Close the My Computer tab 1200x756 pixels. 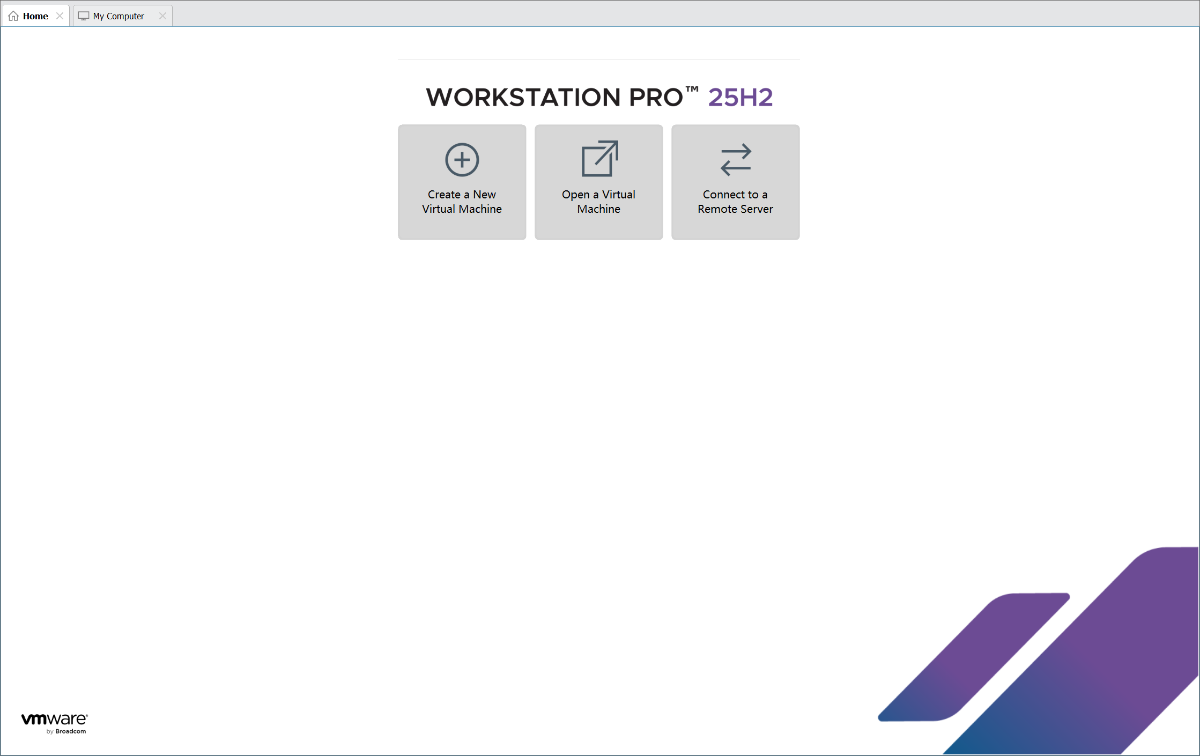click(162, 16)
